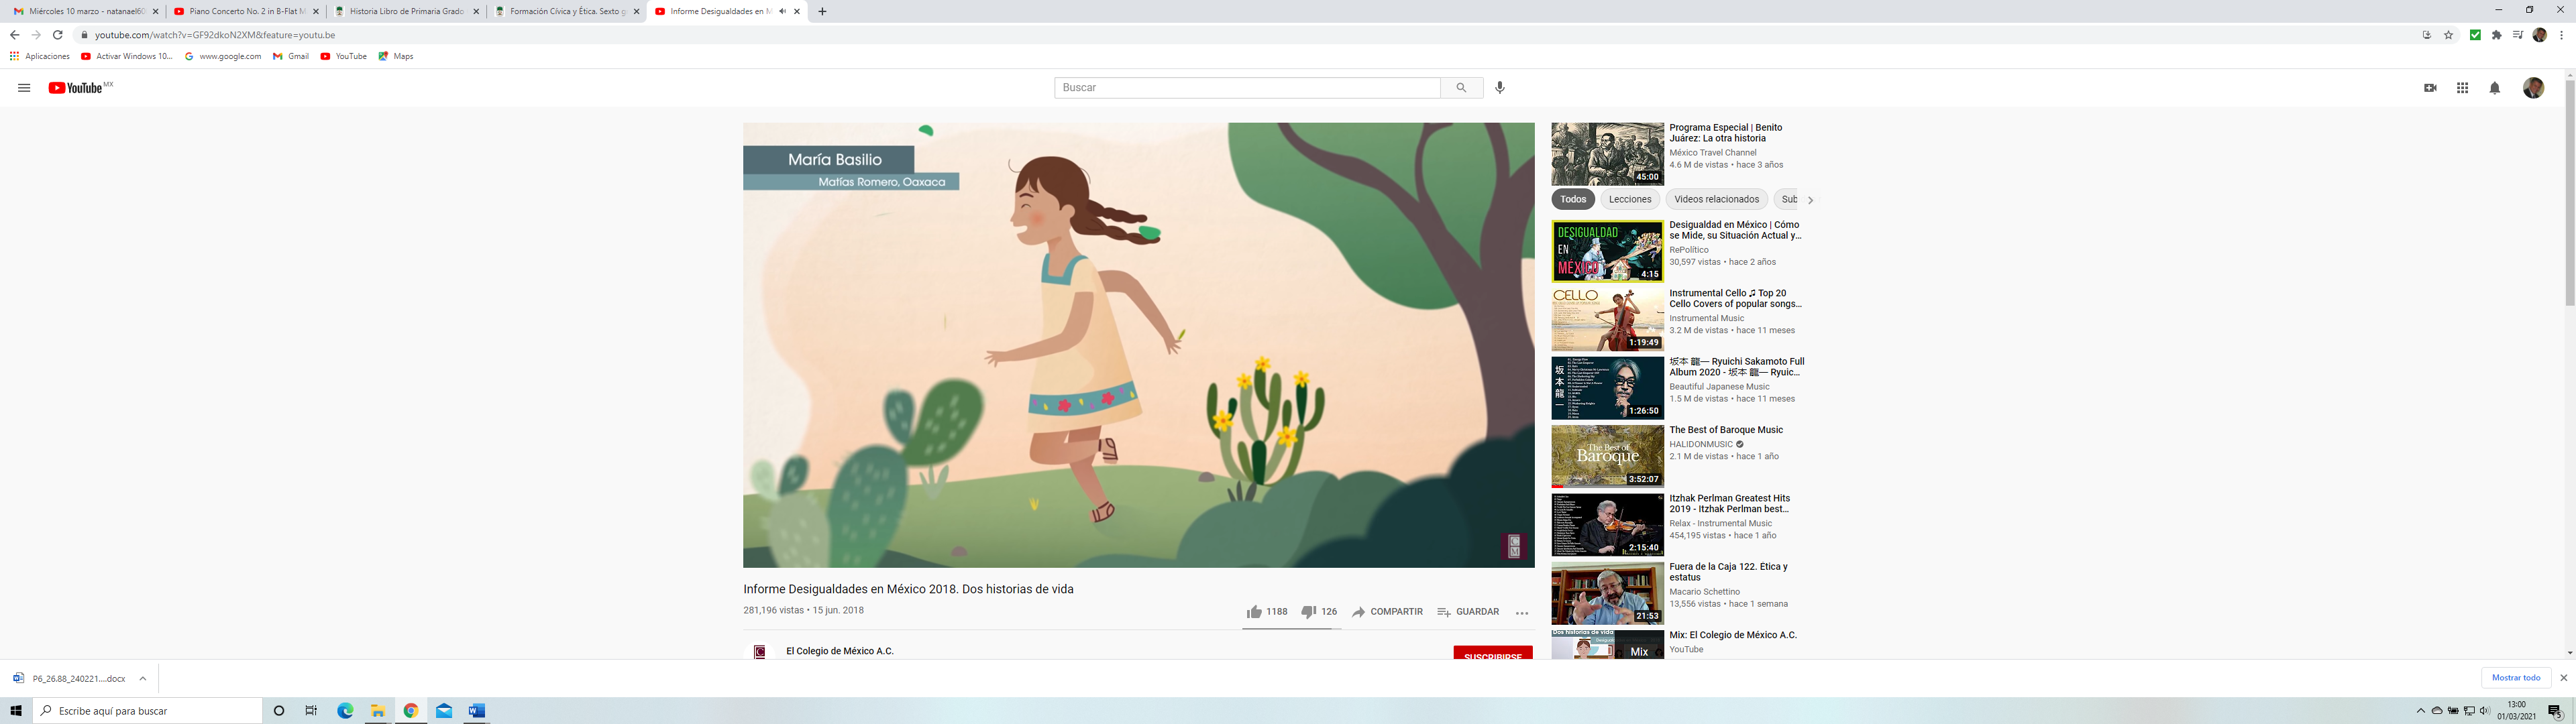Image resolution: width=2576 pixels, height=724 pixels.
Task: Click the YouTube hamburger guide menu icon
Action: click(x=24, y=88)
